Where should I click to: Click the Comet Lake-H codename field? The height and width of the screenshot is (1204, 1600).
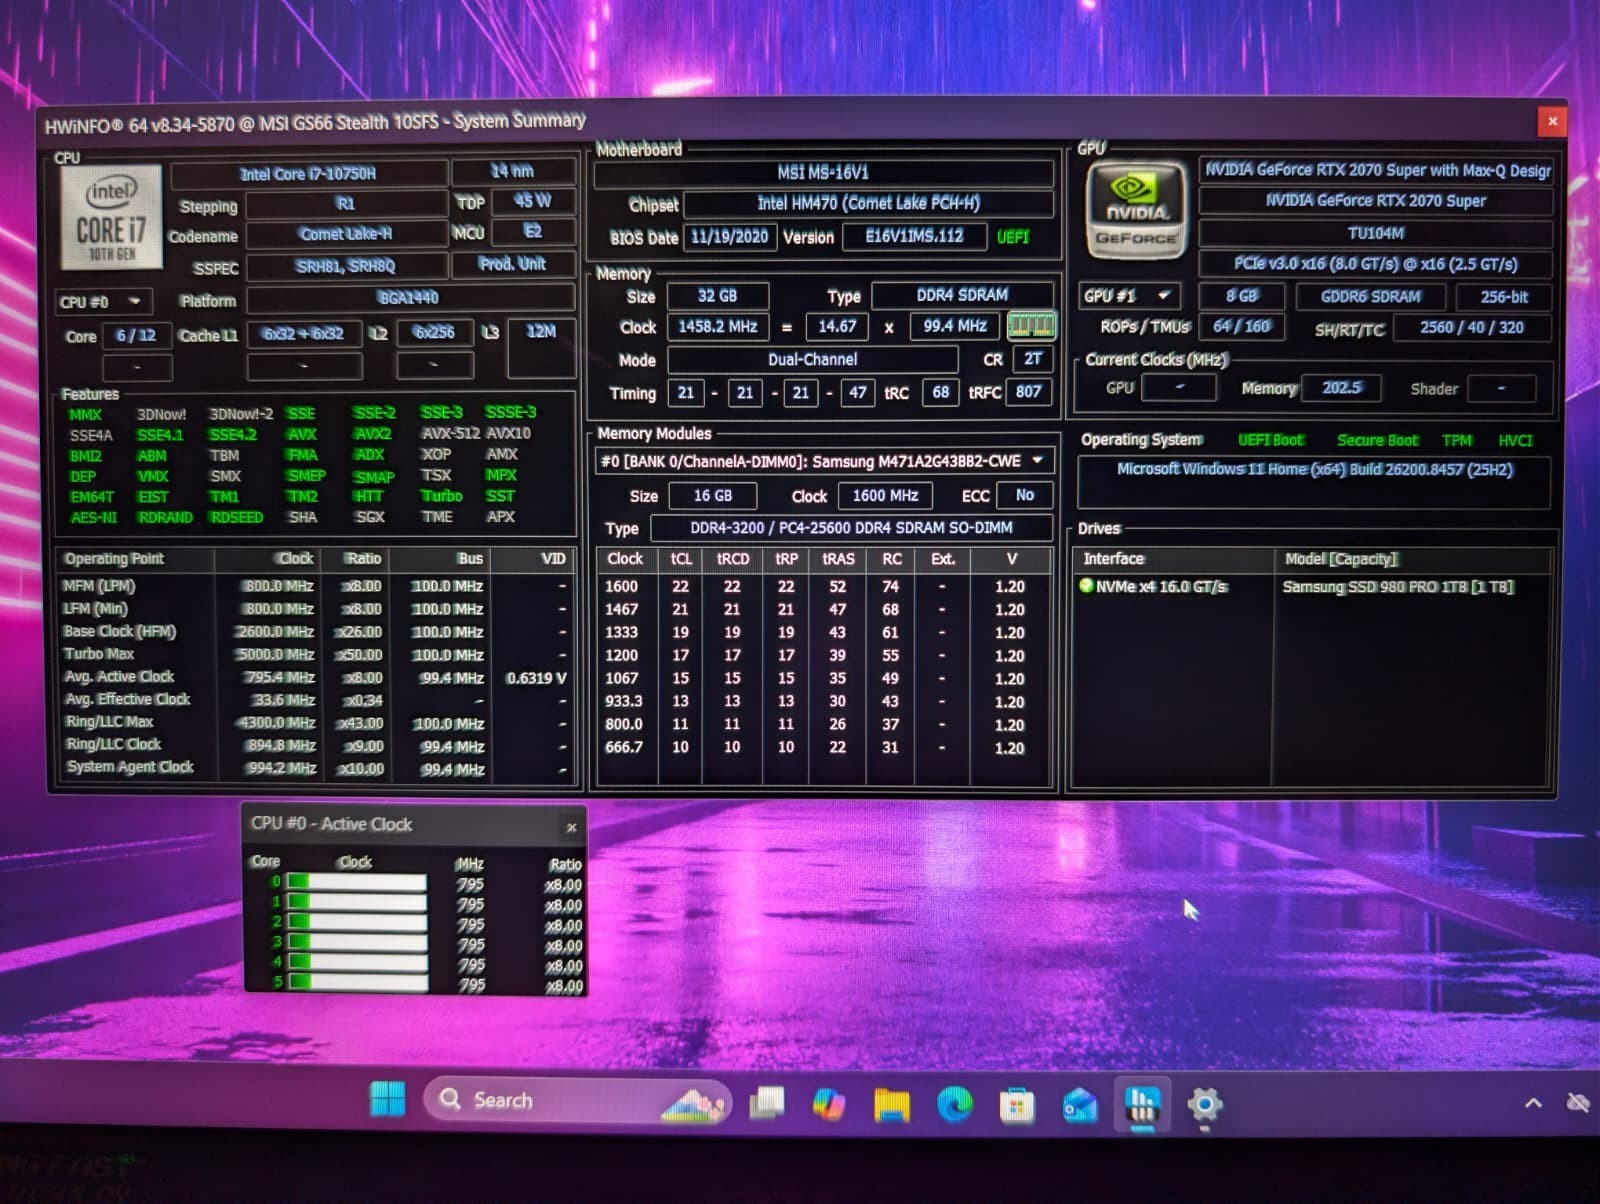tap(346, 234)
